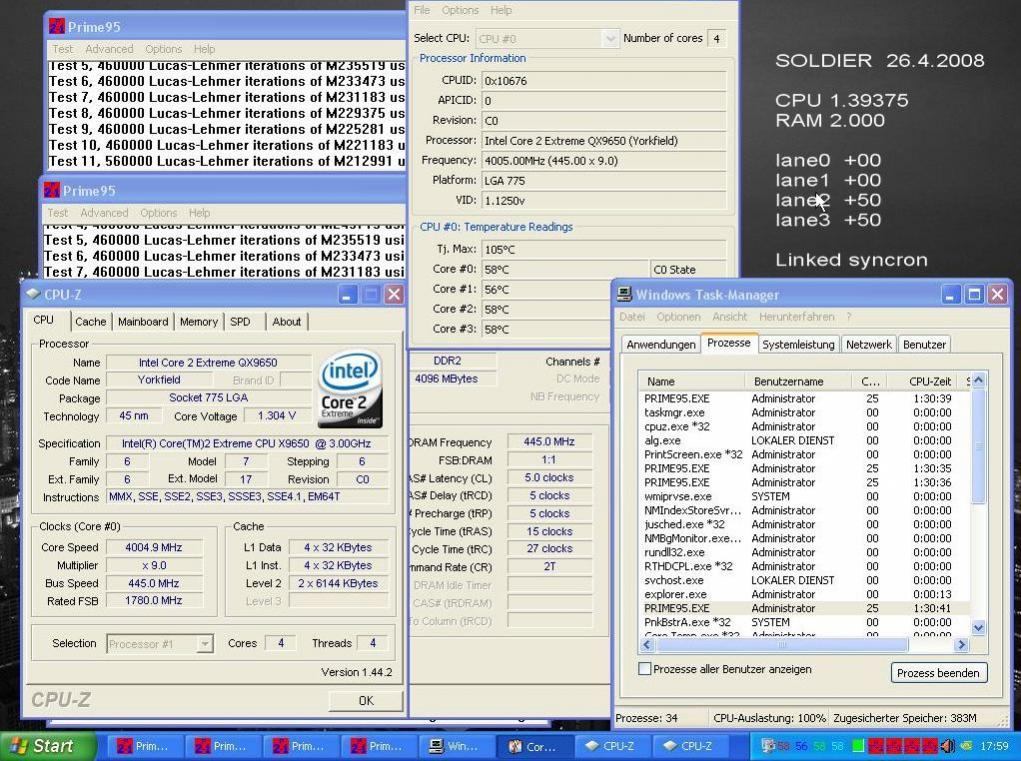Click the scroll-up arrow of the process list

pyautogui.click(x=978, y=380)
